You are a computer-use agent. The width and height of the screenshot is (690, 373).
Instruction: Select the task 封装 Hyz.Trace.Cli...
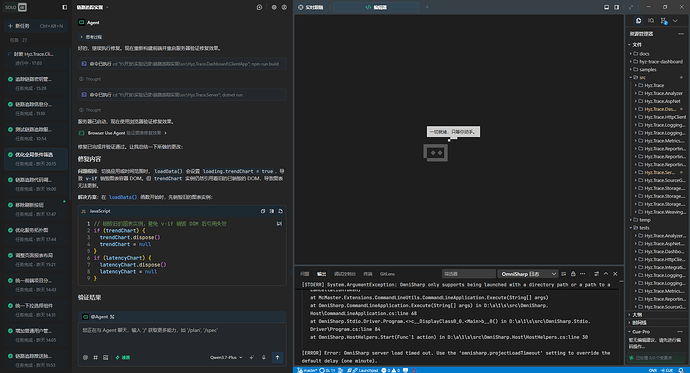click(x=36, y=58)
